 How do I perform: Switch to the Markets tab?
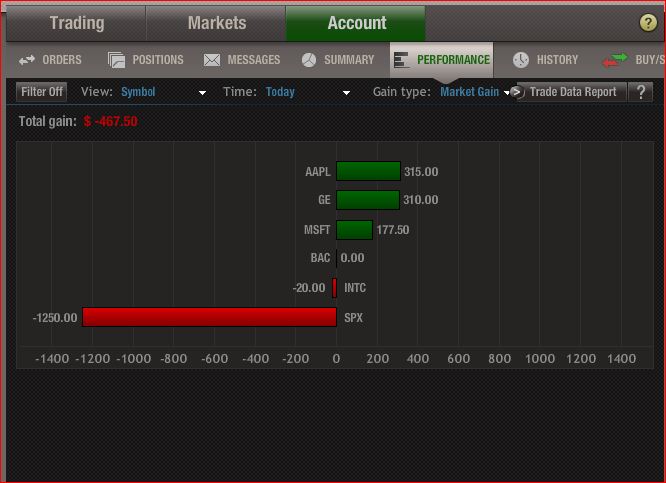(x=217, y=23)
